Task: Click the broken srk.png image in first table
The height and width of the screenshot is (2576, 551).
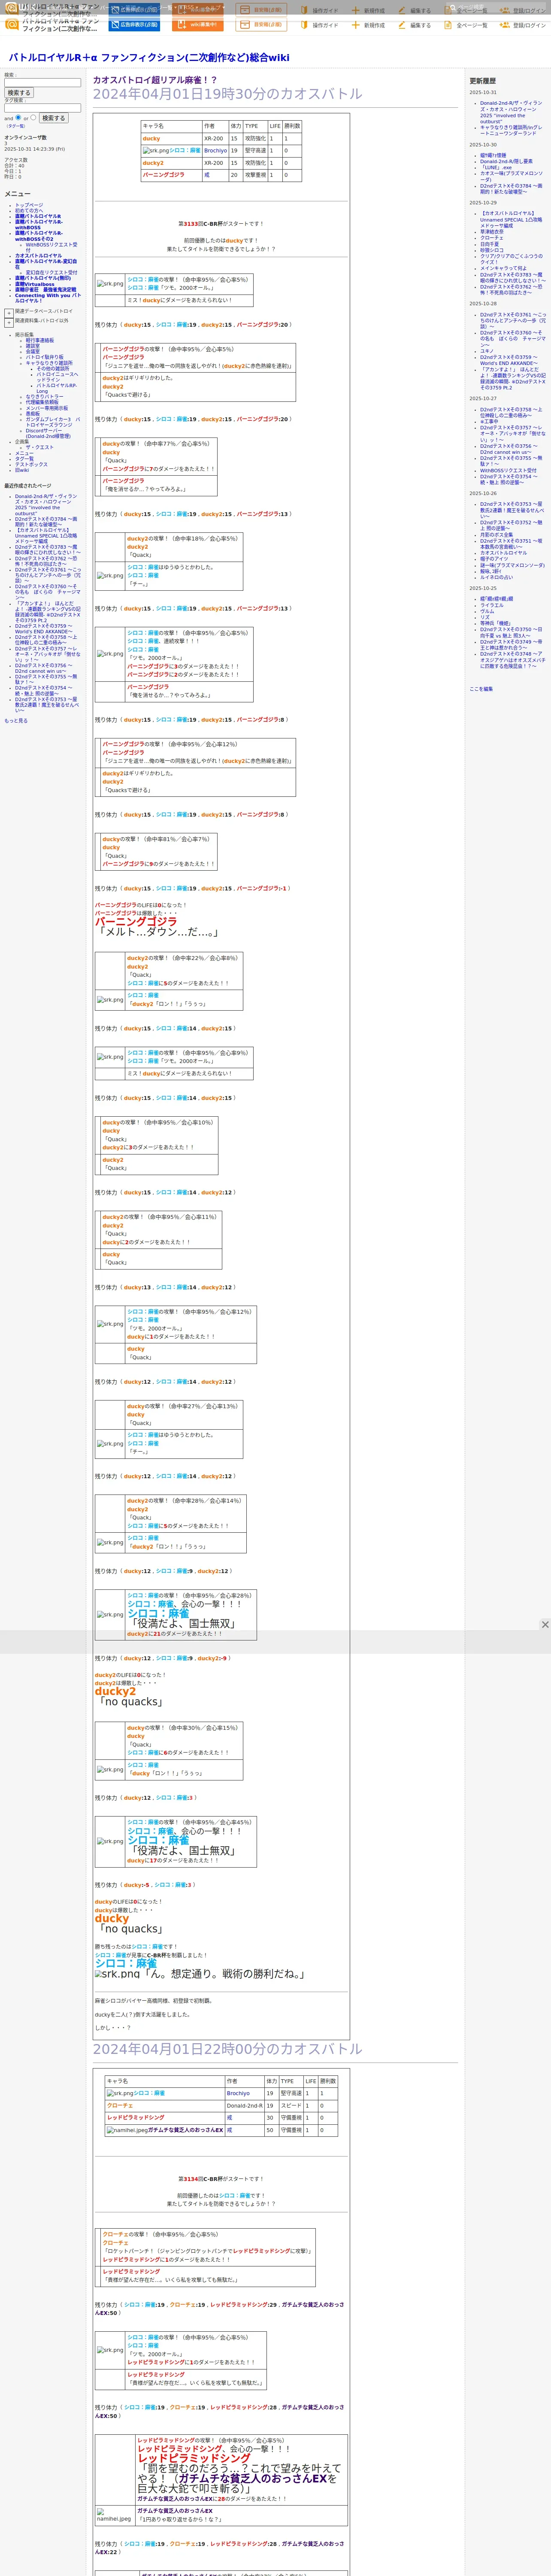Action: pos(156,151)
